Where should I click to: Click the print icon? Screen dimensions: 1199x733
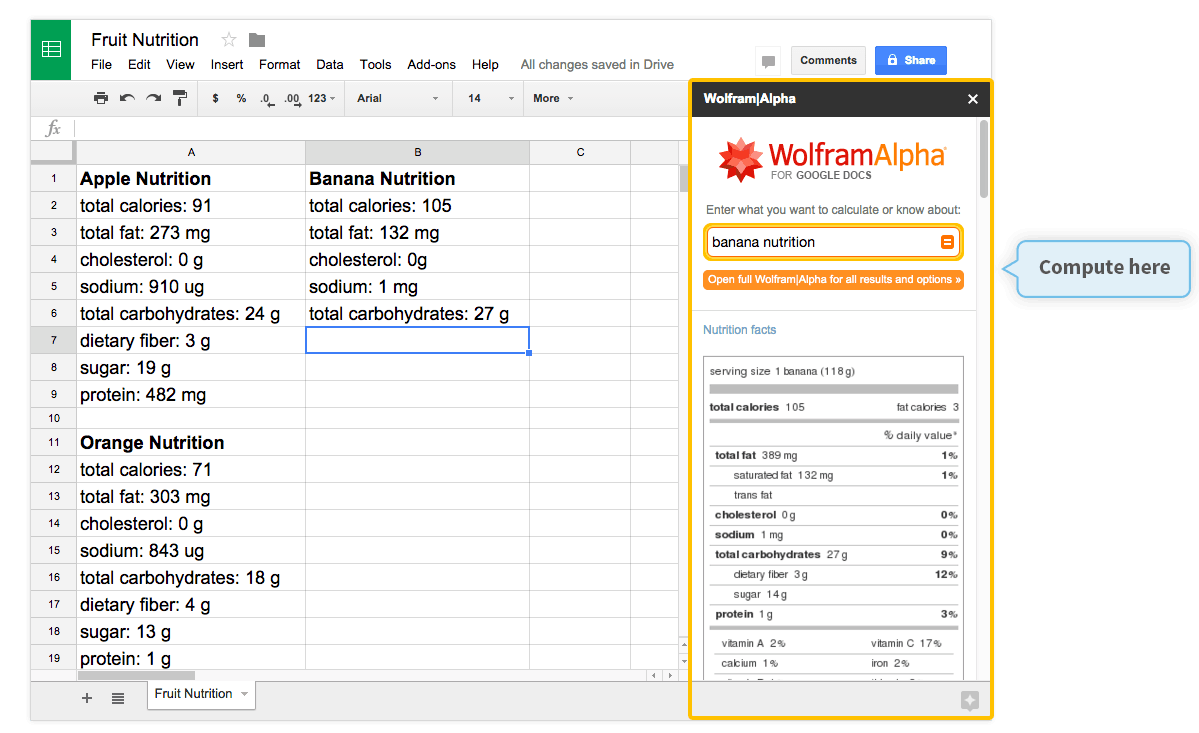101,98
